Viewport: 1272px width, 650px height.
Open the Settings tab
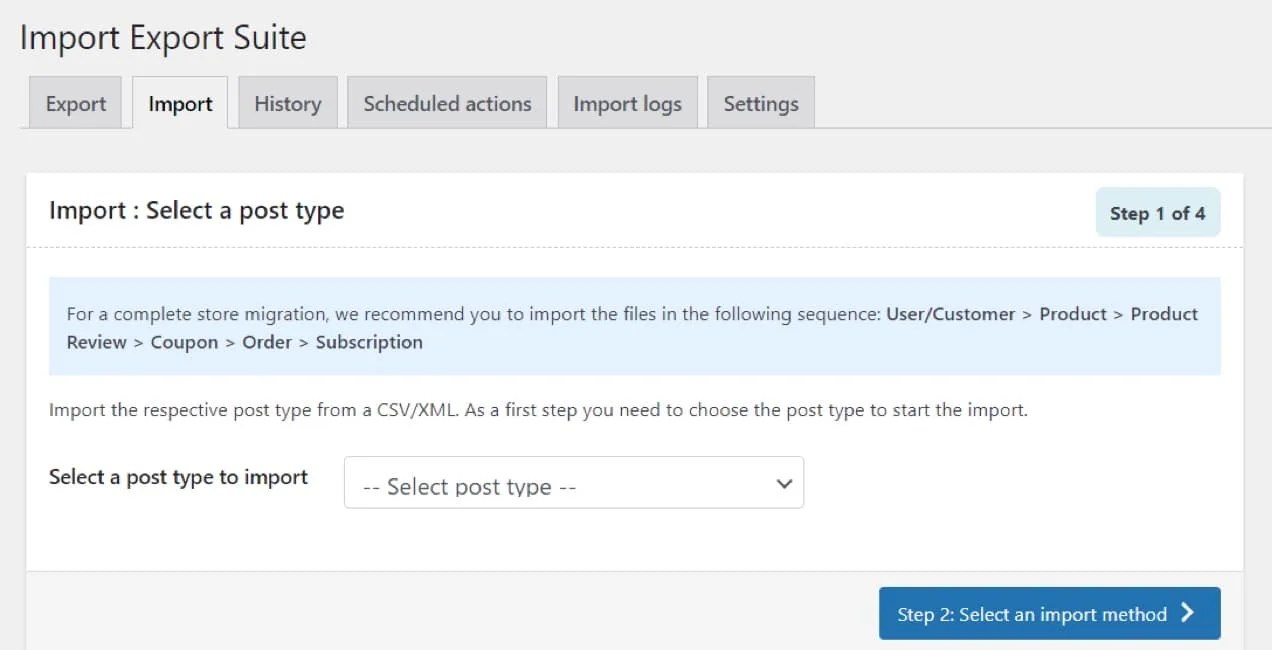tap(761, 104)
